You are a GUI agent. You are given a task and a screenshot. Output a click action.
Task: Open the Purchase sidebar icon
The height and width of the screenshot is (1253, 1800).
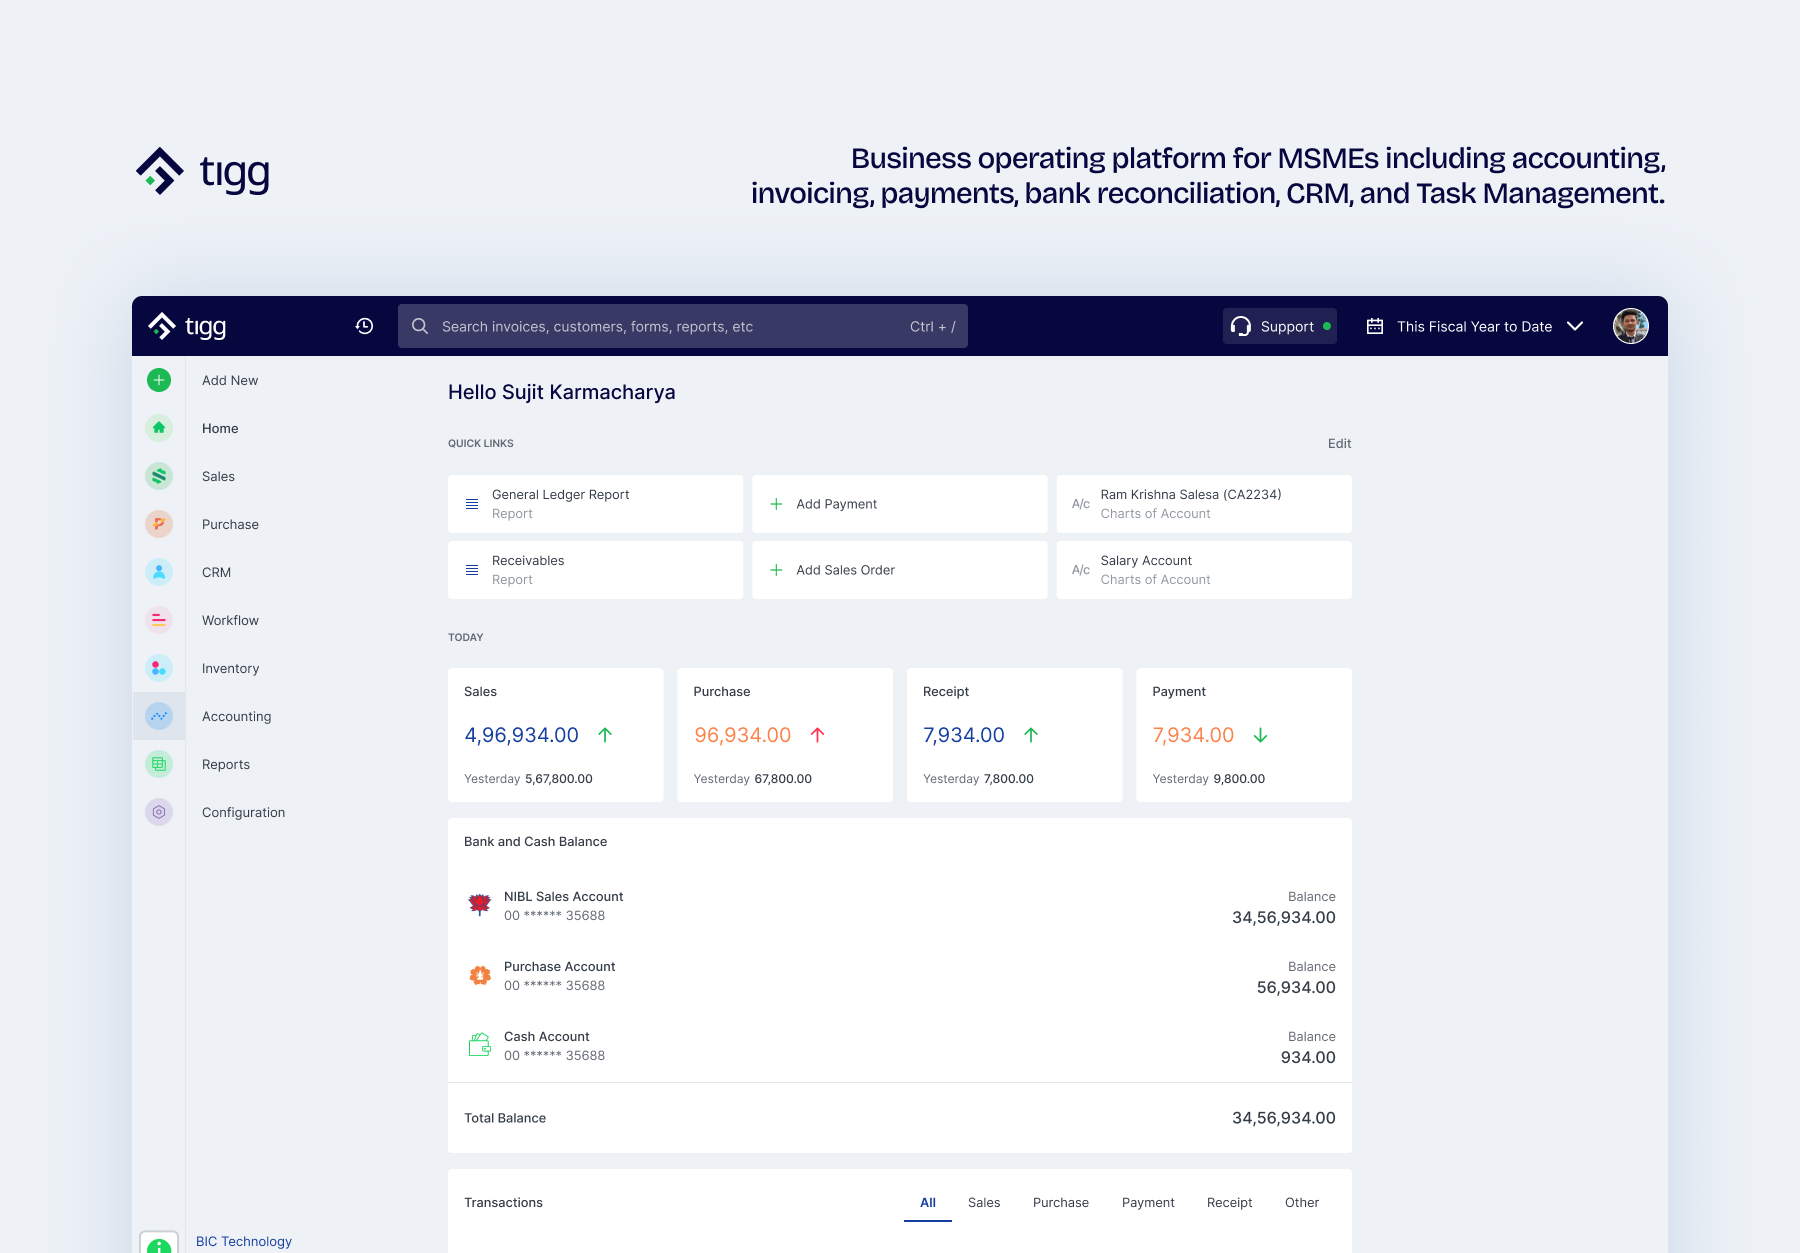click(x=159, y=524)
